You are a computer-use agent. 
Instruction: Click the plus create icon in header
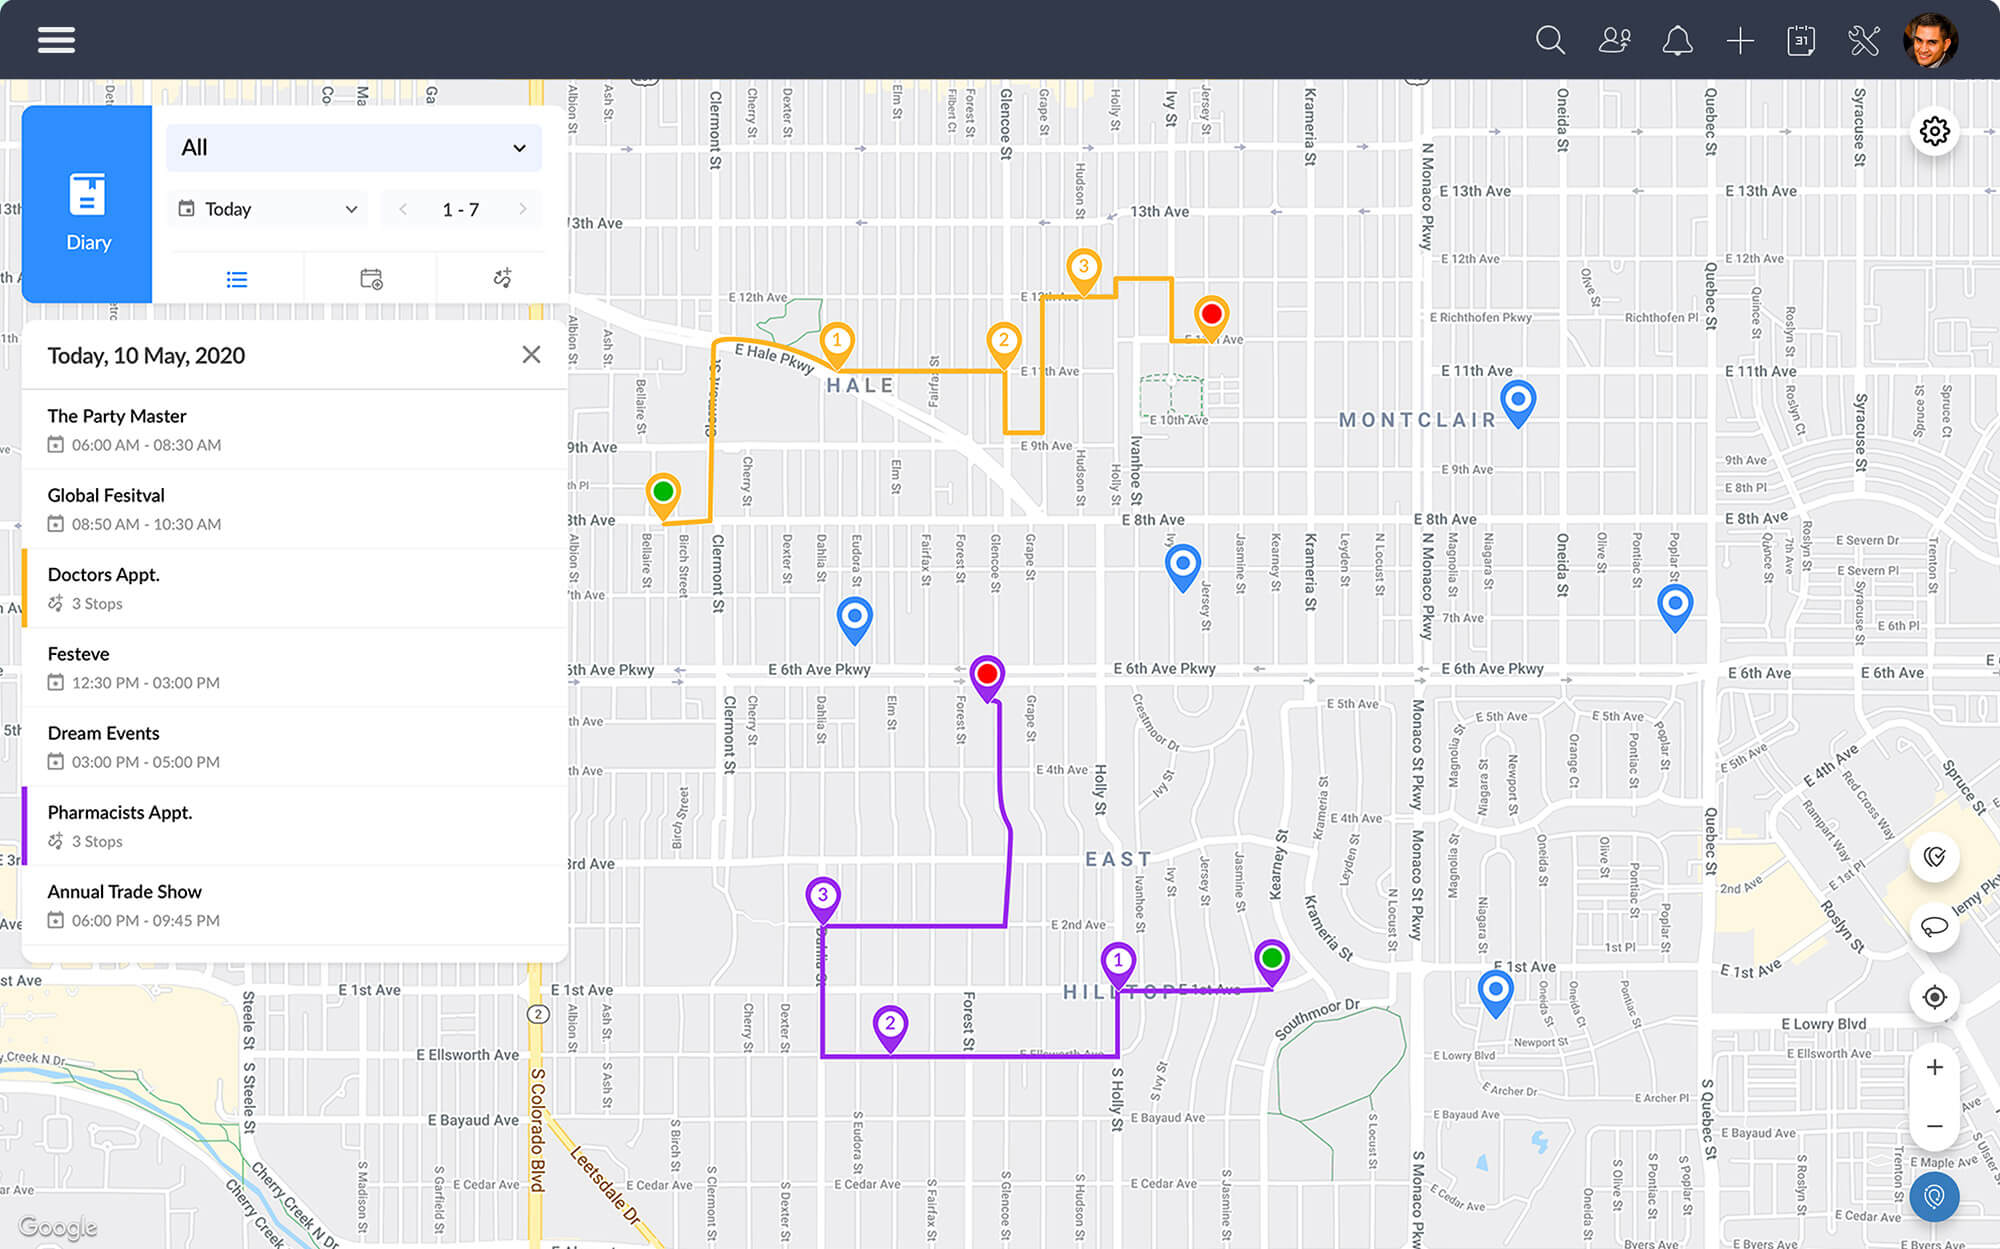(1740, 40)
